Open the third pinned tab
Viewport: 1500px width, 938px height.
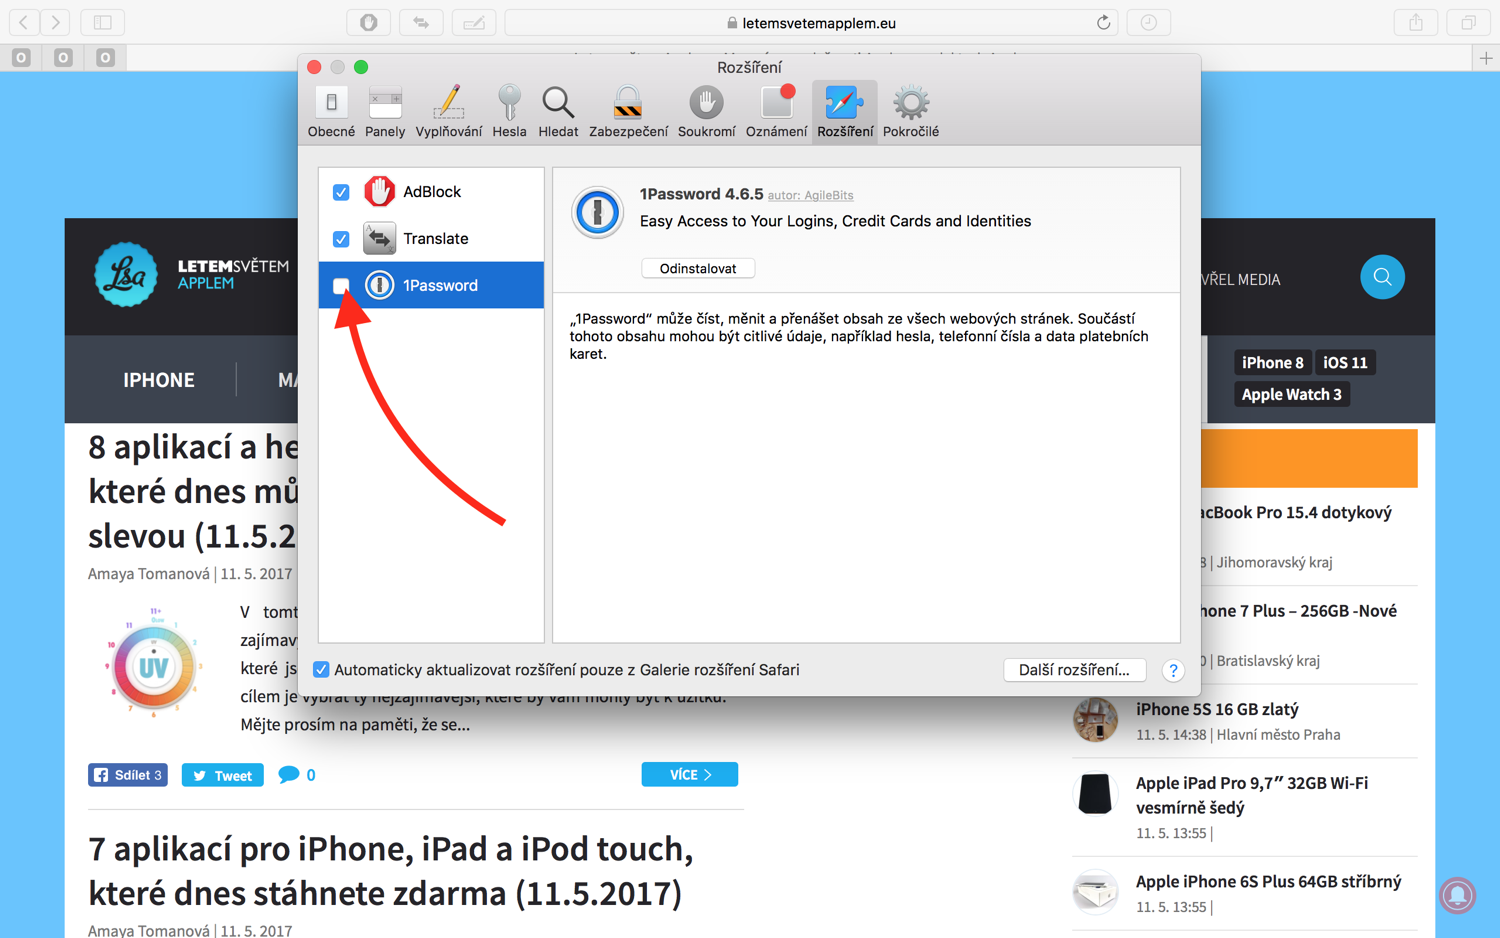[x=105, y=58]
